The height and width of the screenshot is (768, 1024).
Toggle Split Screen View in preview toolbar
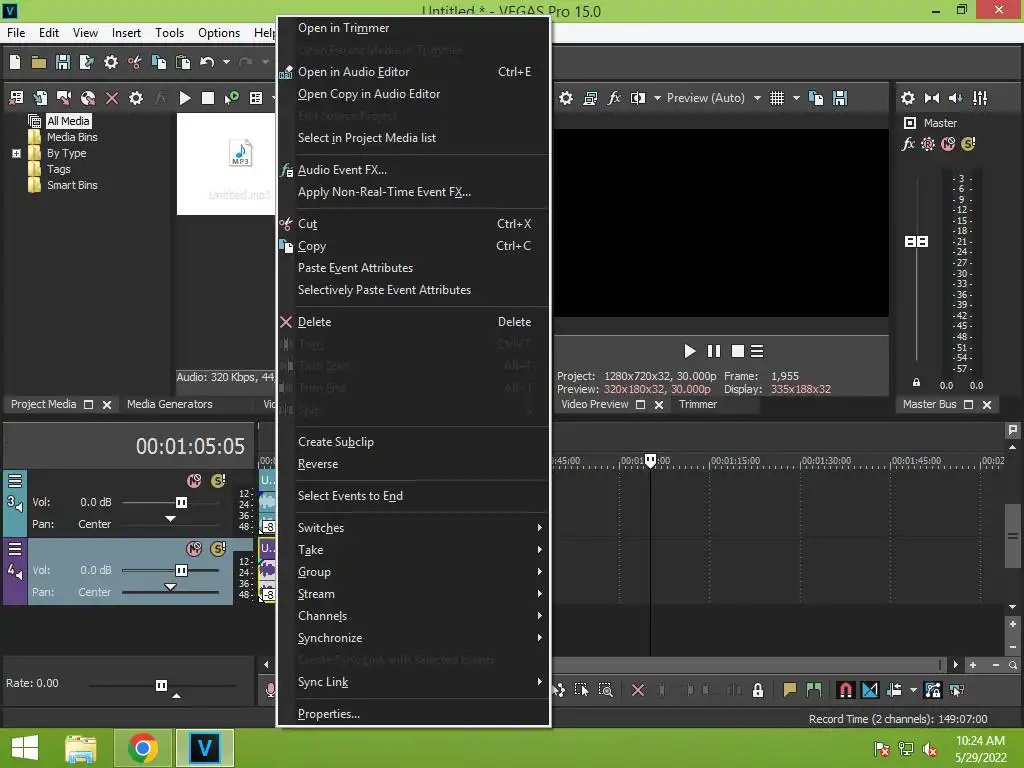(x=637, y=98)
